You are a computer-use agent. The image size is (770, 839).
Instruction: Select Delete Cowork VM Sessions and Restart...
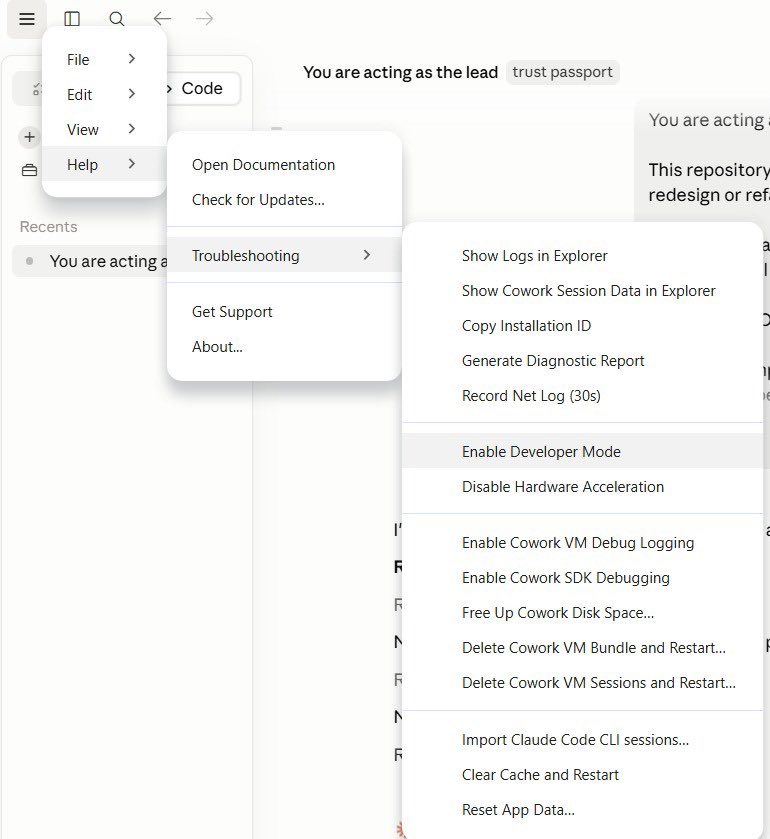(x=582, y=683)
